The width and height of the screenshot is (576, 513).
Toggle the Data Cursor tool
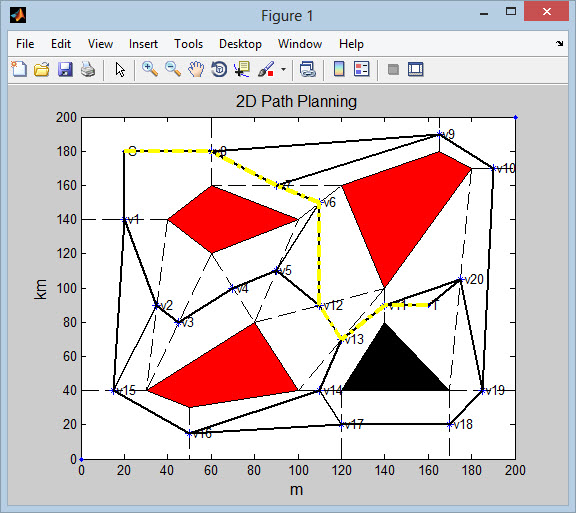tap(242, 69)
